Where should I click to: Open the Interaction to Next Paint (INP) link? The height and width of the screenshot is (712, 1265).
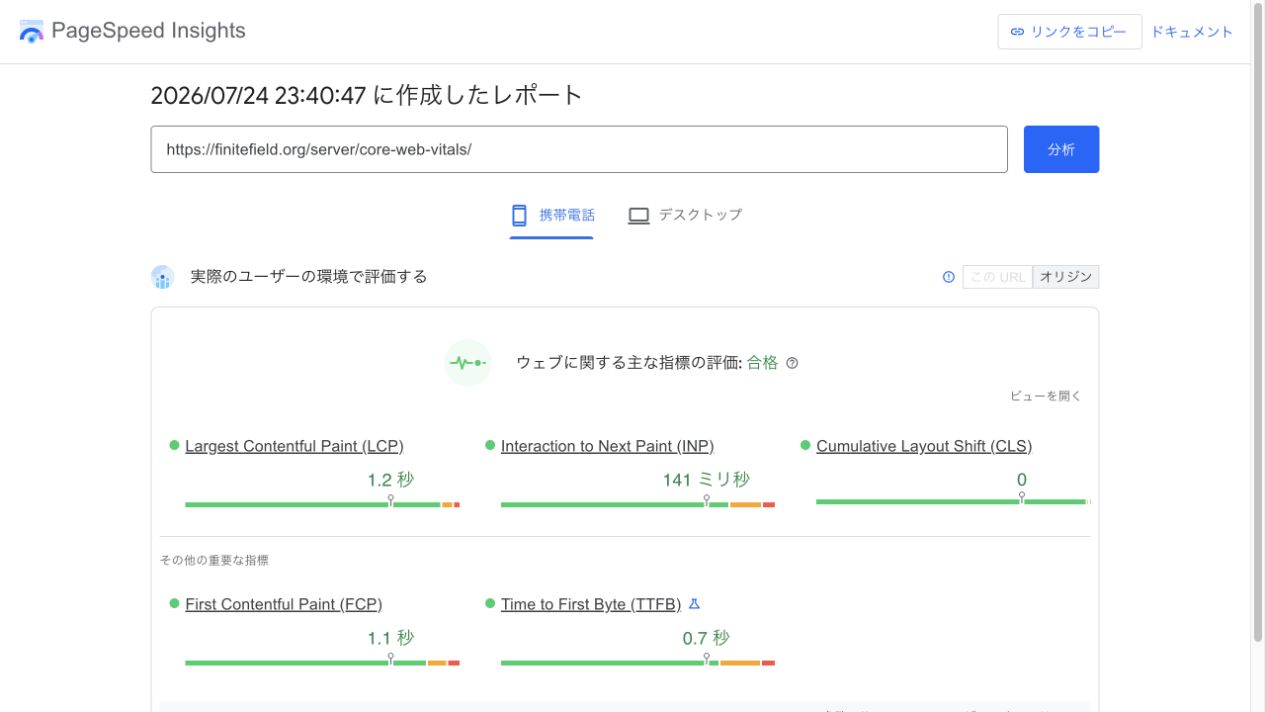(607, 446)
